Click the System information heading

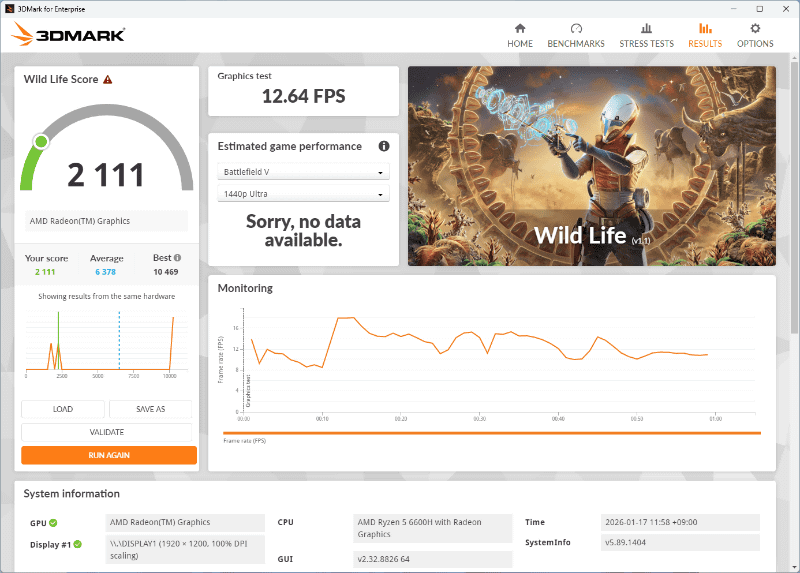tap(71, 493)
